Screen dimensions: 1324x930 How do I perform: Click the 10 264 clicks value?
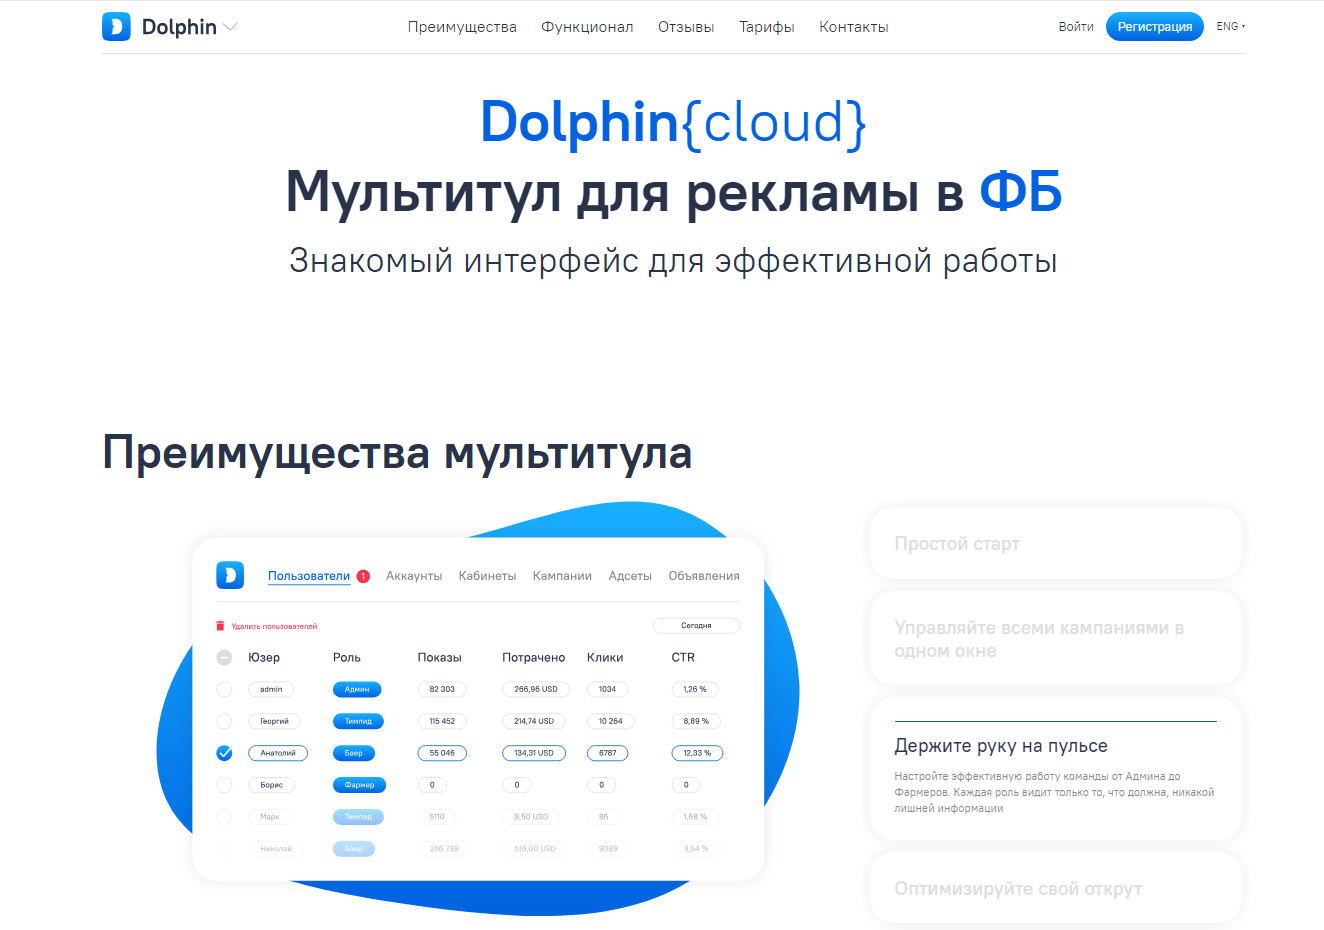pyautogui.click(x=610, y=721)
